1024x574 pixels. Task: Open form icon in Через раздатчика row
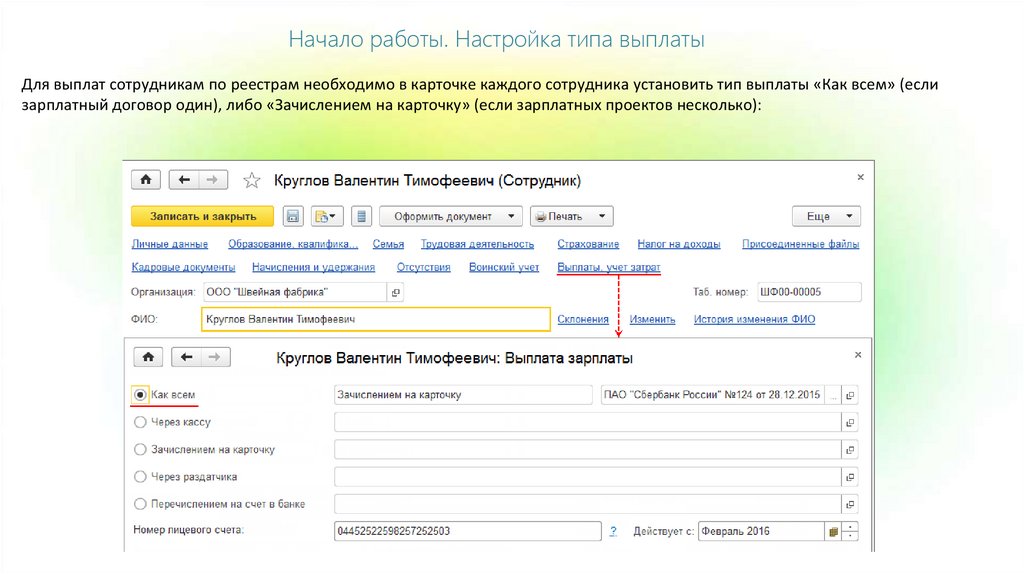[x=850, y=477]
